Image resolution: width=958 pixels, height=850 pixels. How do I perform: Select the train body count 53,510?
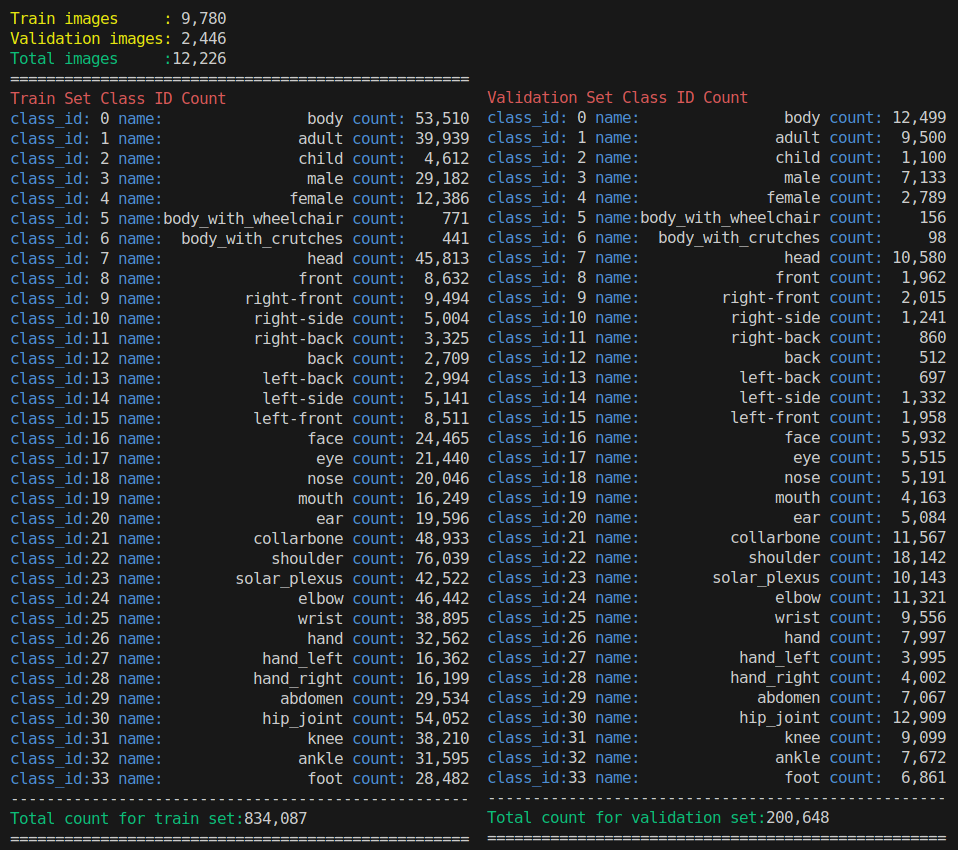click(442, 119)
